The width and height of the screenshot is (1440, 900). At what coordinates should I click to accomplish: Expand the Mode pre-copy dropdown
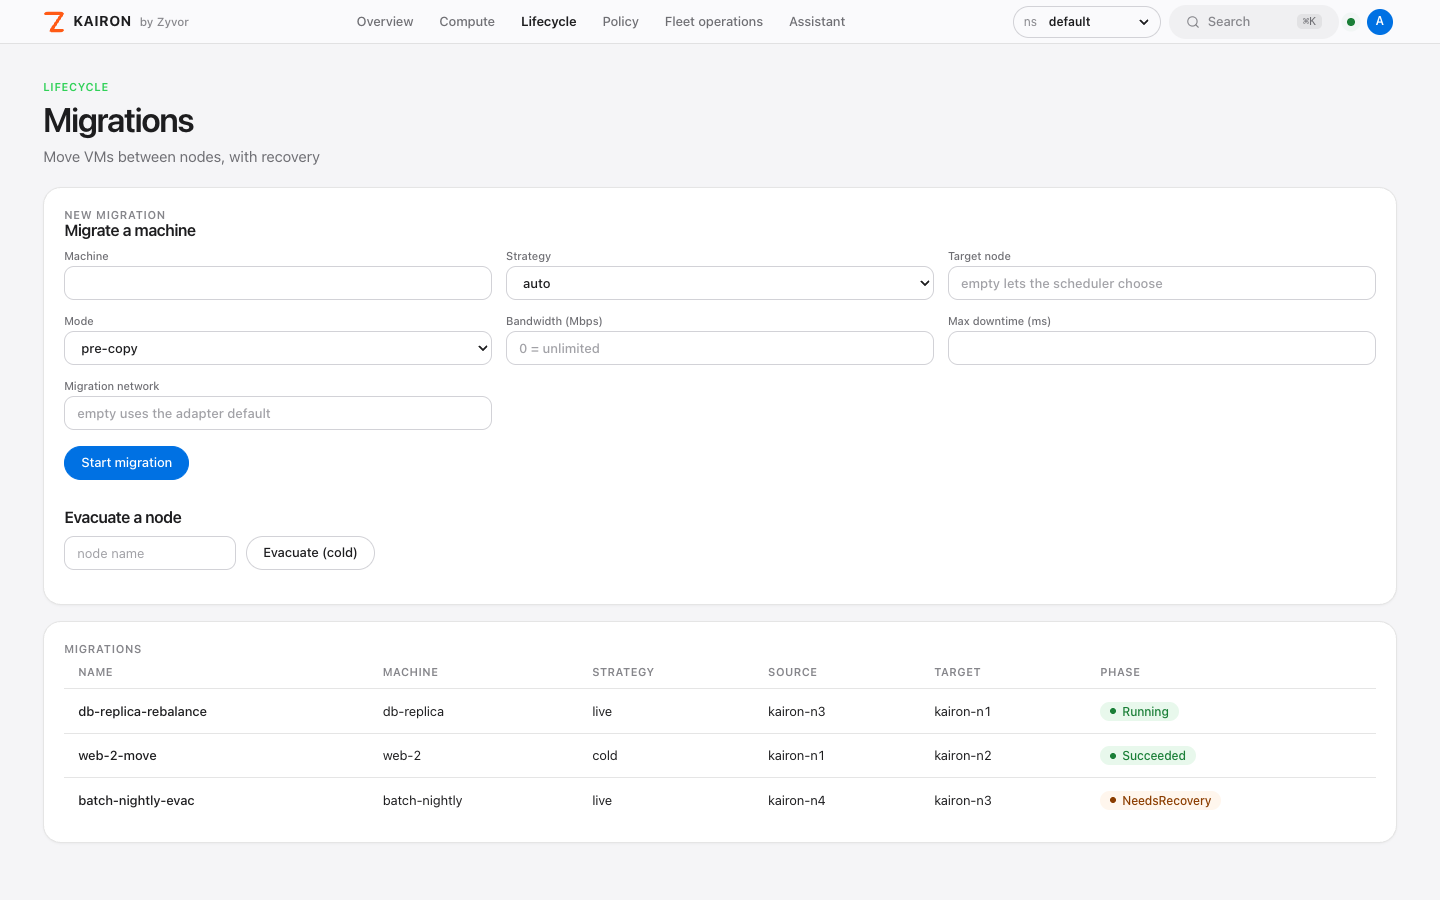(278, 348)
